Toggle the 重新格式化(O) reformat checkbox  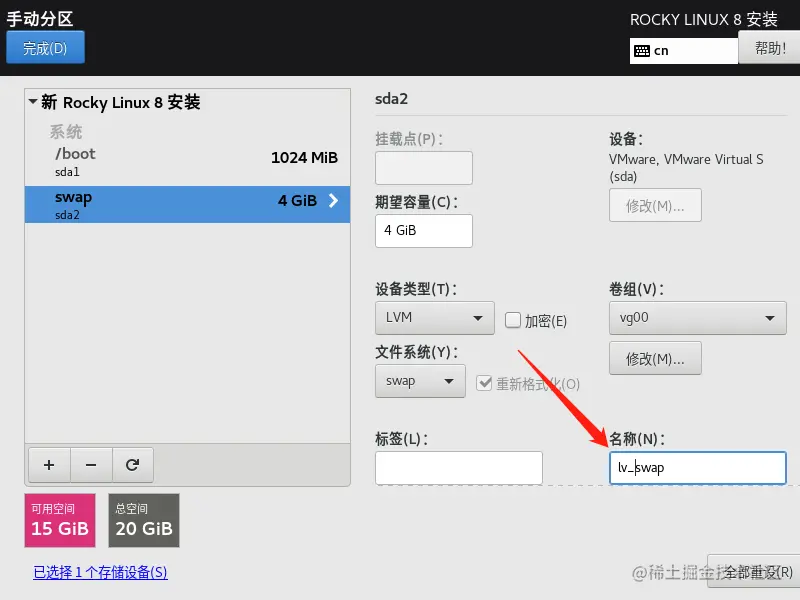(x=484, y=383)
